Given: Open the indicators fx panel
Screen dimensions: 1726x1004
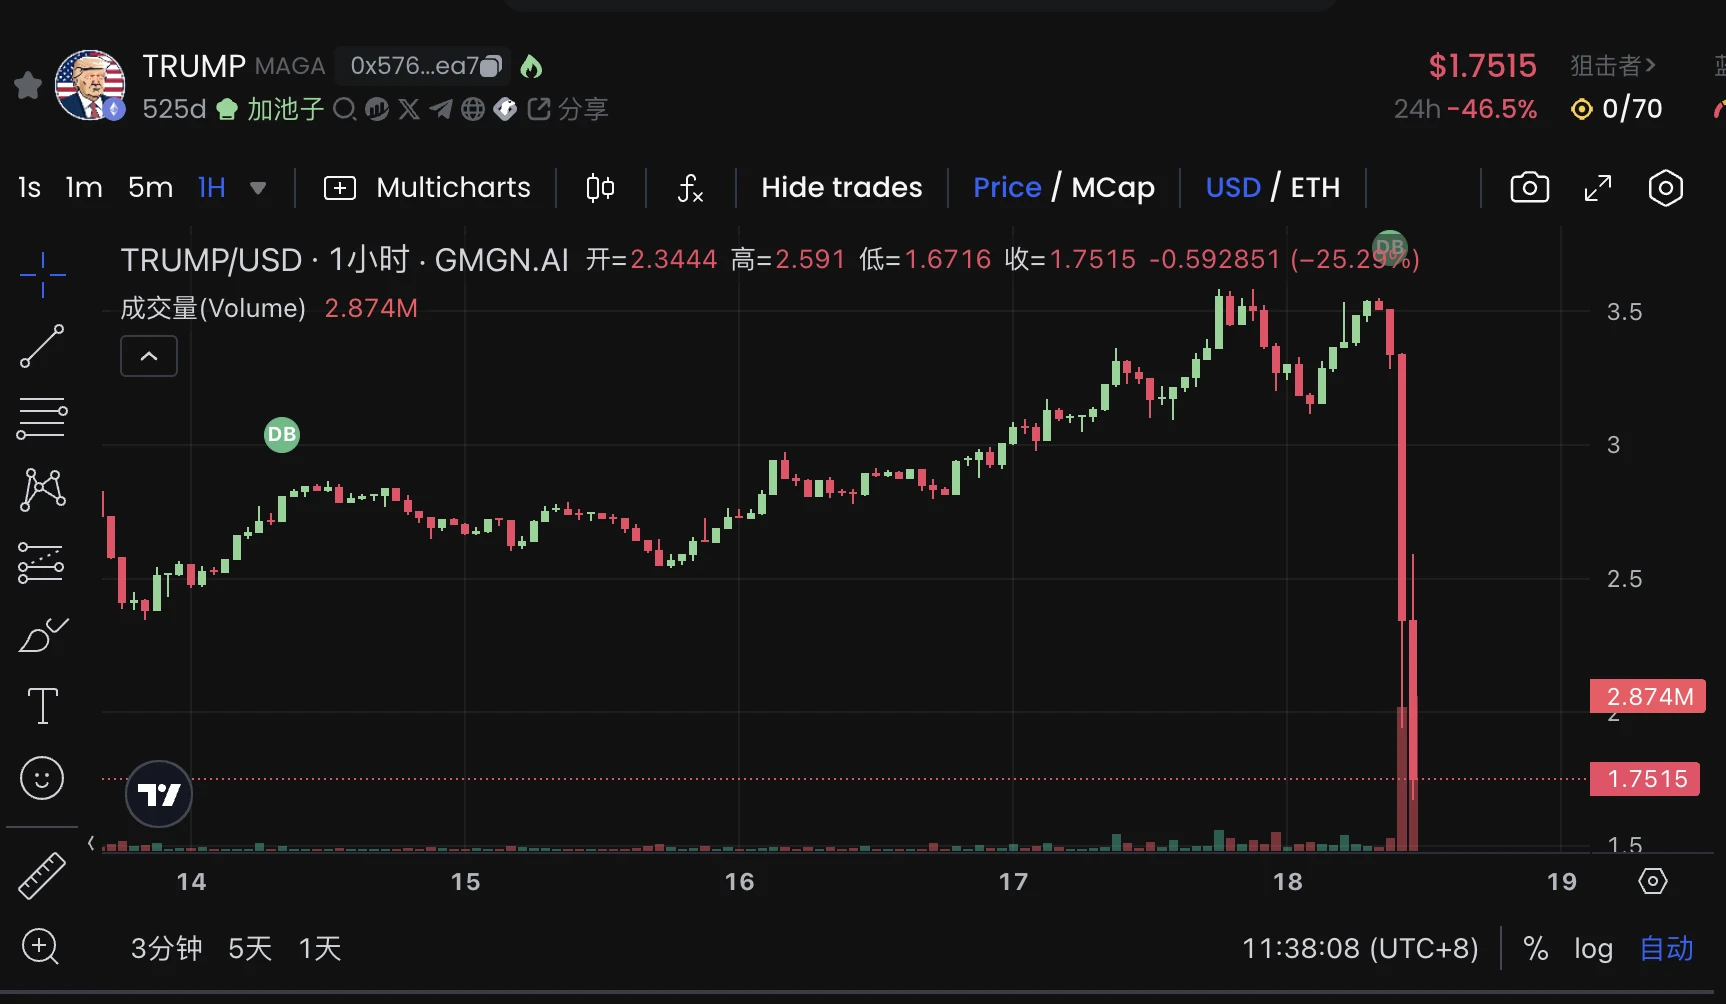Looking at the screenshot, I should [691, 188].
